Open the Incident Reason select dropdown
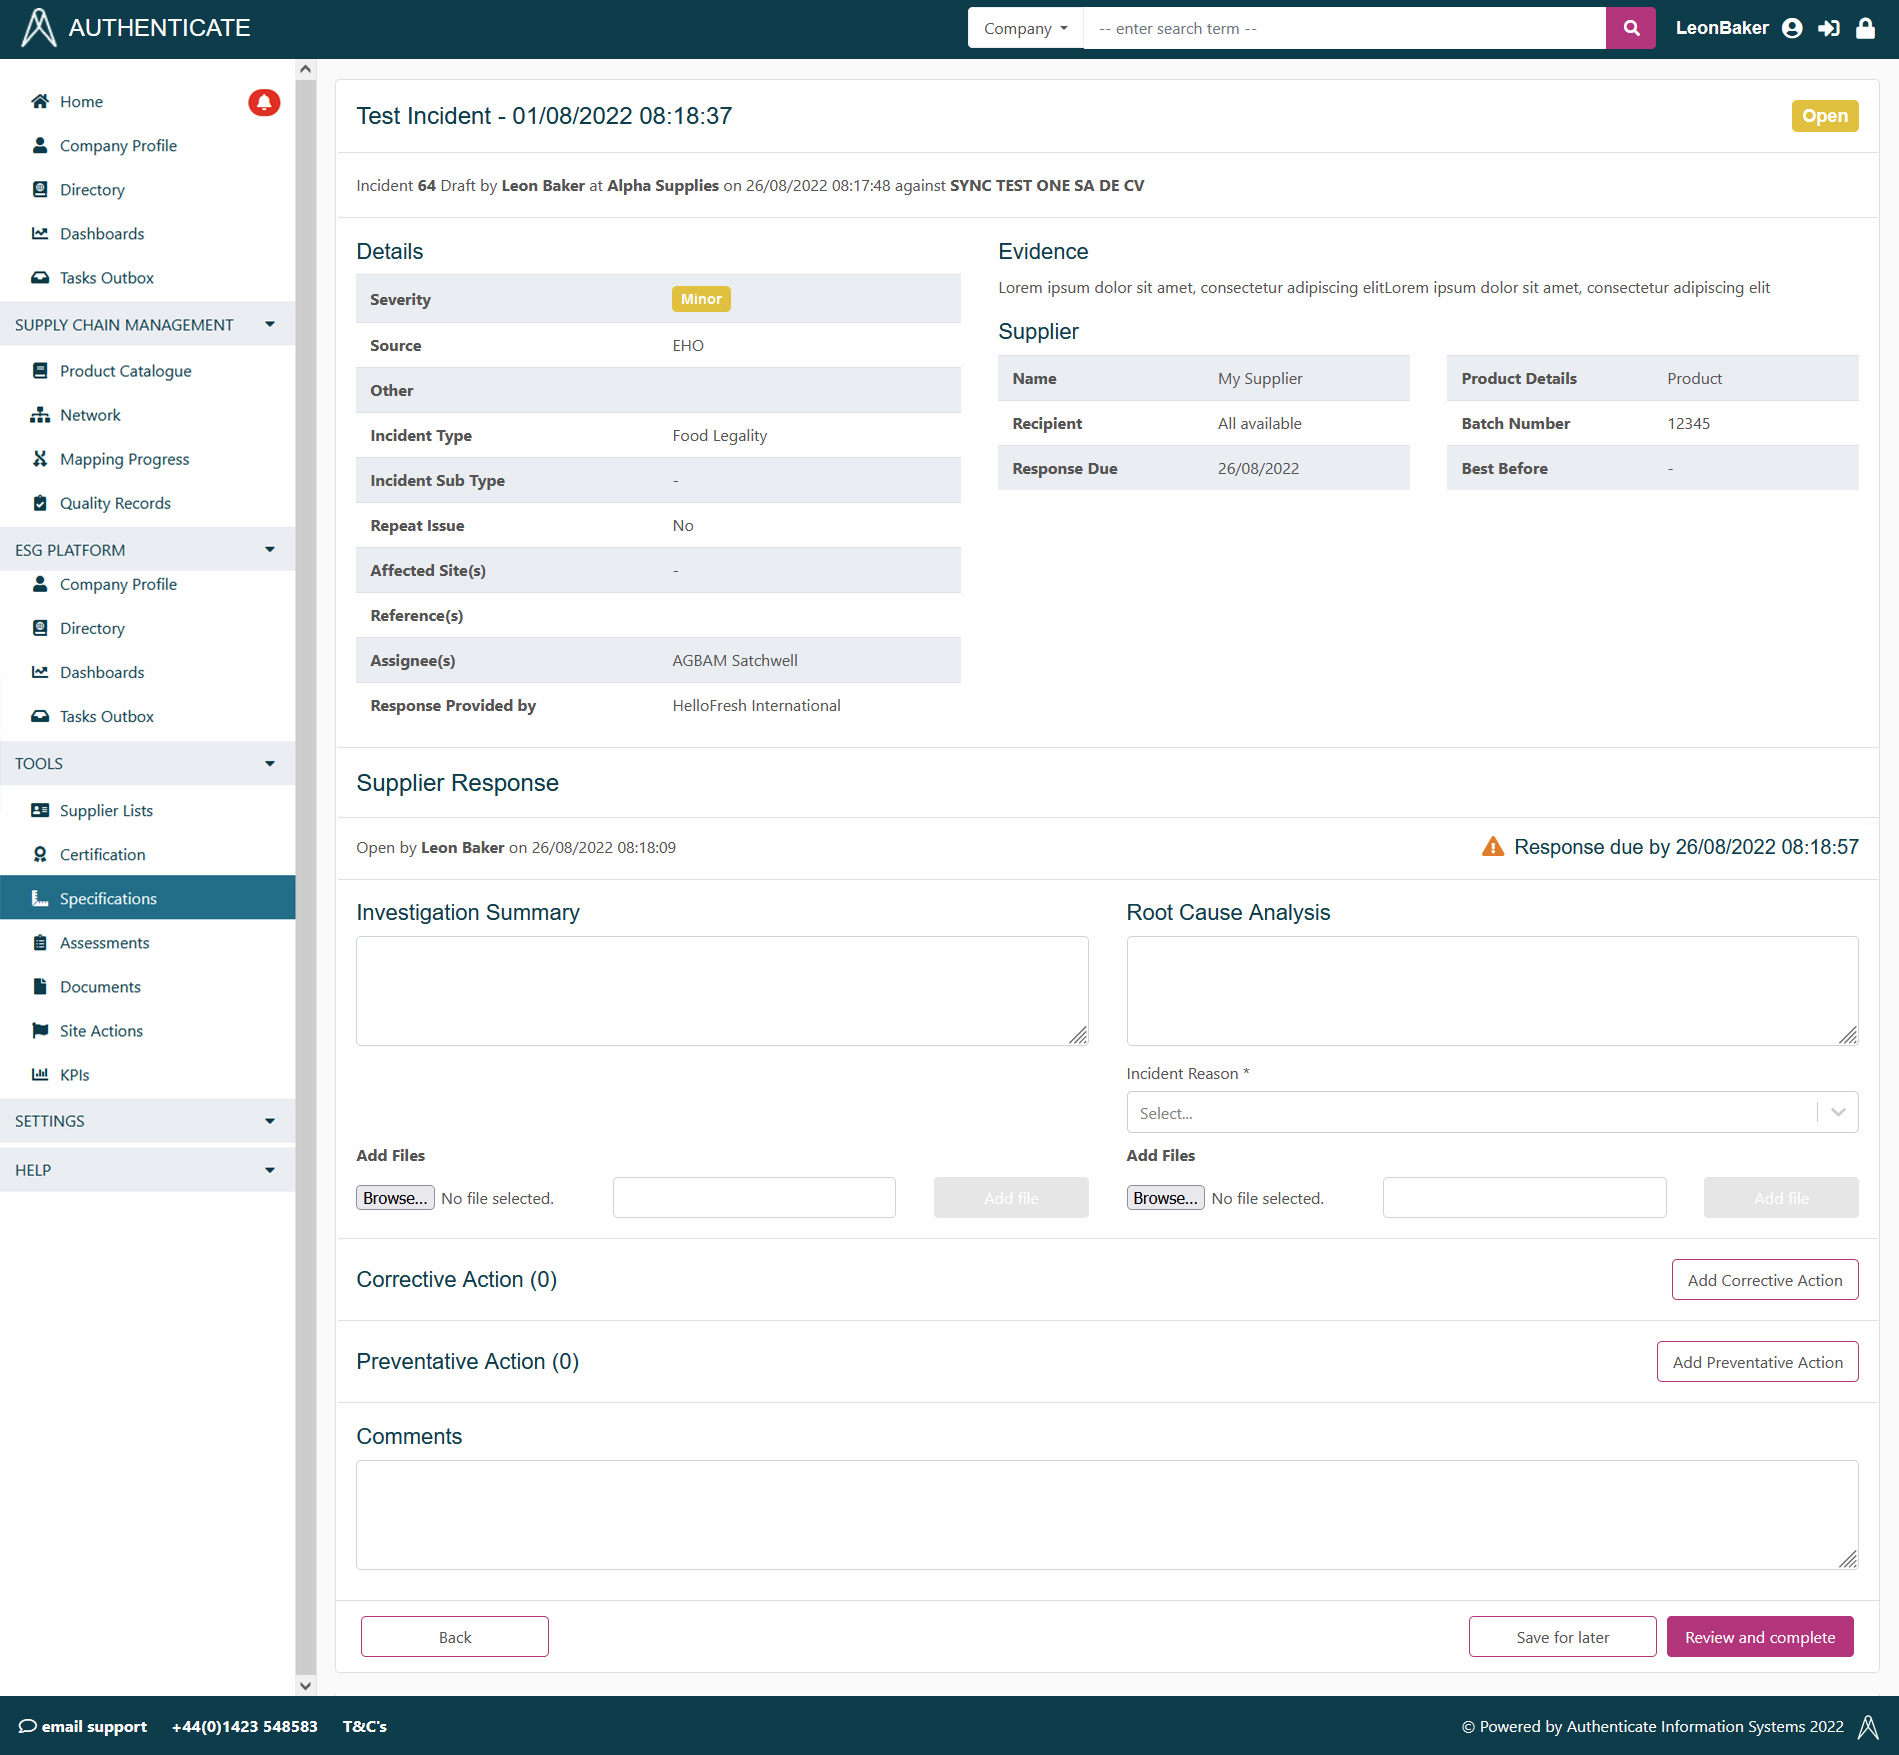The width and height of the screenshot is (1899, 1755). (1491, 1112)
